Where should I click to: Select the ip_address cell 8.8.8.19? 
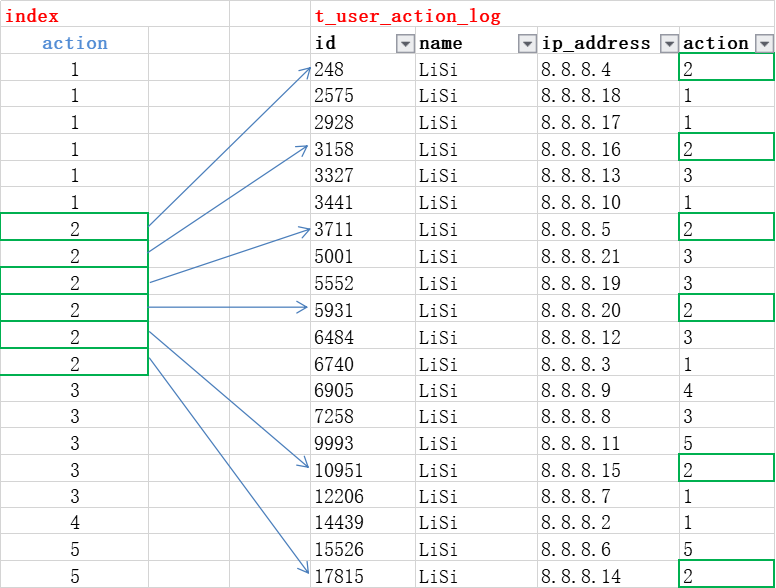pyautogui.click(x=608, y=282)
